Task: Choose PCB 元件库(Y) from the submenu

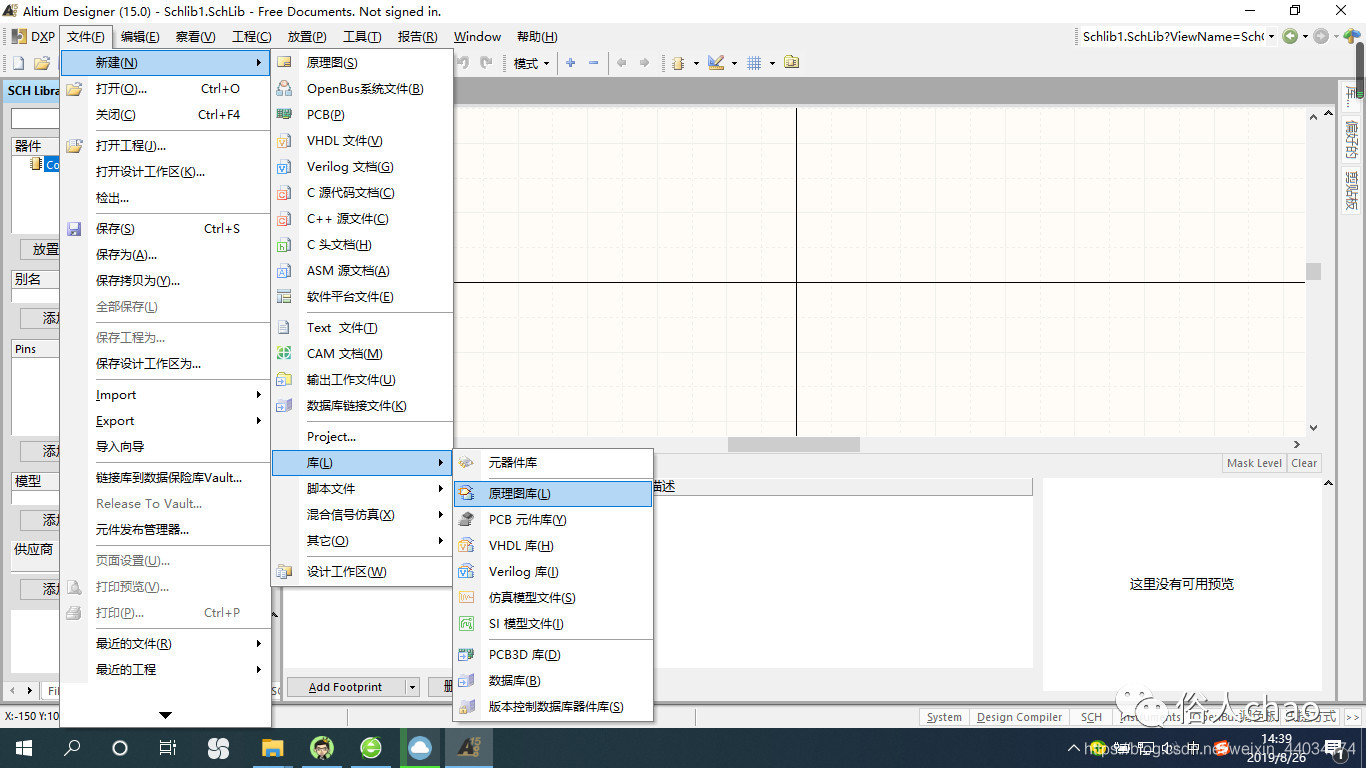Action: coord(552,520)
